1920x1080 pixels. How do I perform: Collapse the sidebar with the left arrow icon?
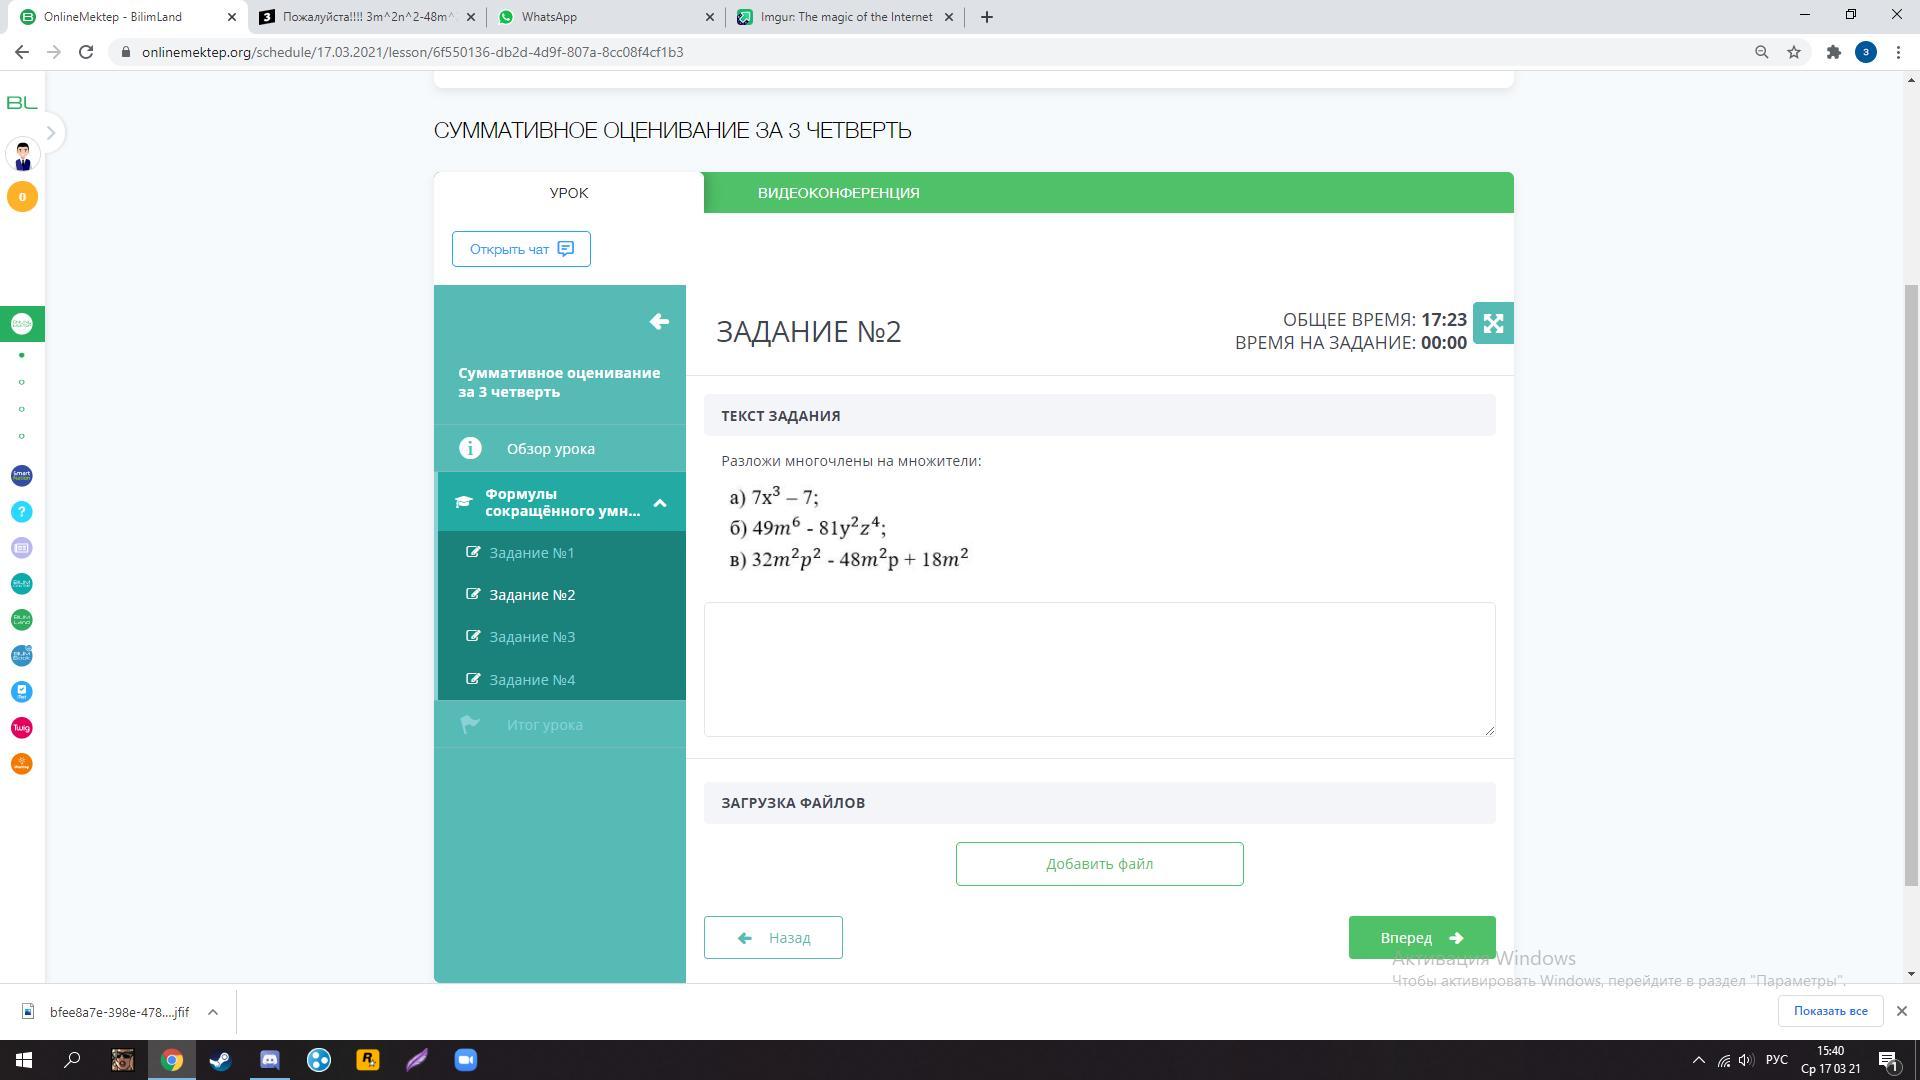click(x=659, y=321)
